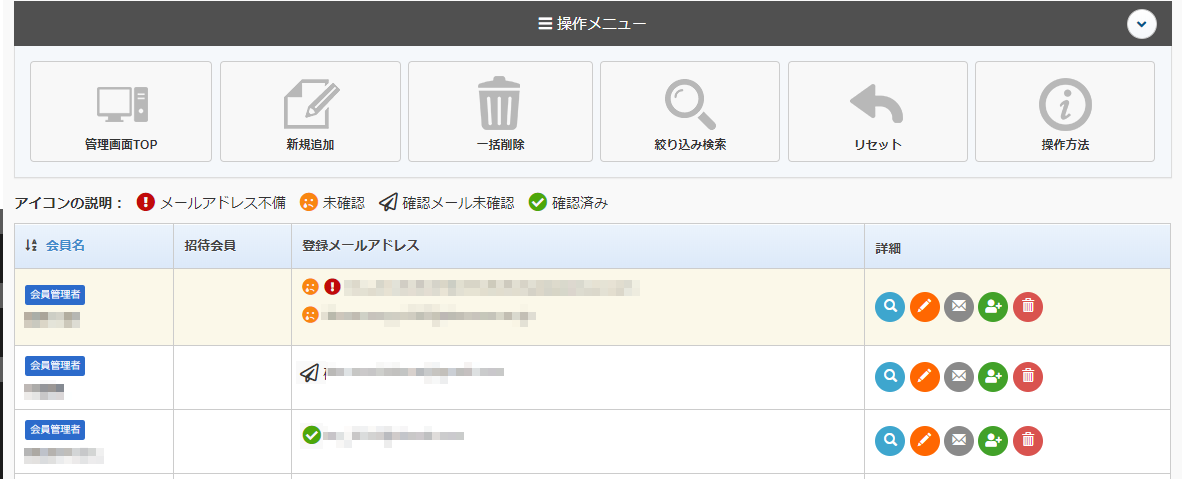Send mail to first row member
The height and width of the screenshot is (479, 1182).
tap(959, 307)
